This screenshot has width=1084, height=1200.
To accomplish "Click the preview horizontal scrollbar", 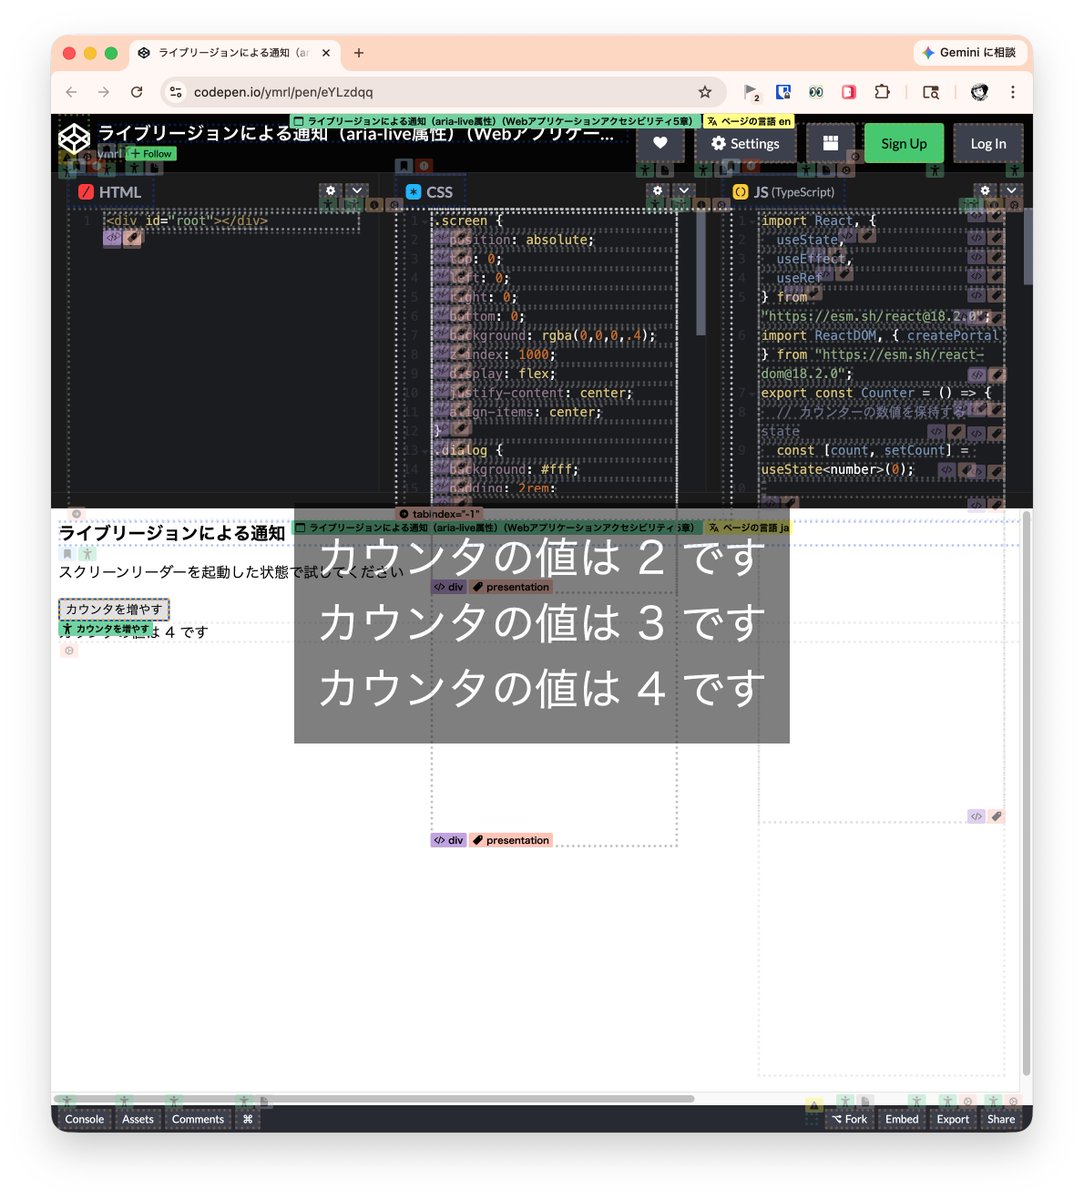I will (374, 1098).
